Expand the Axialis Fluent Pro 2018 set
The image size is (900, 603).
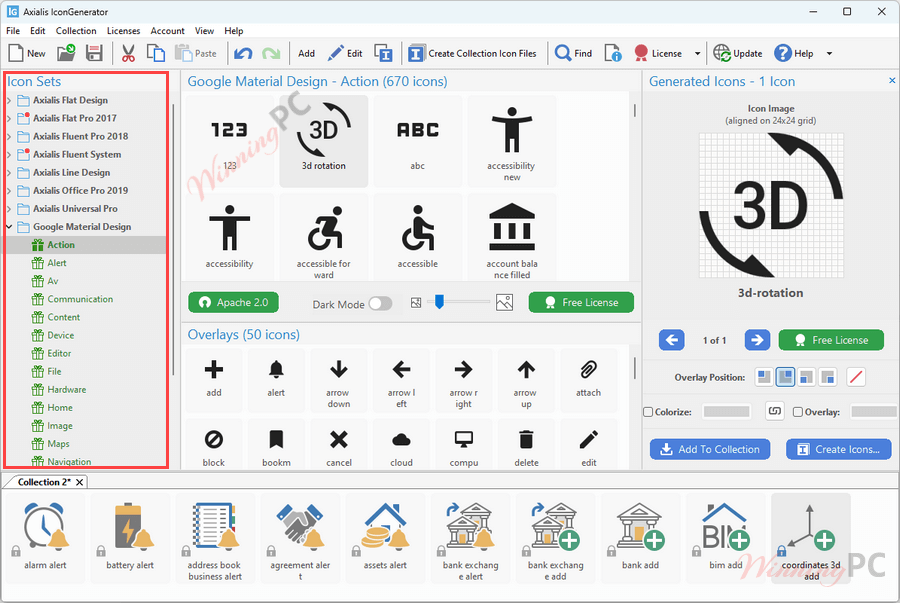tap(9, 137)
